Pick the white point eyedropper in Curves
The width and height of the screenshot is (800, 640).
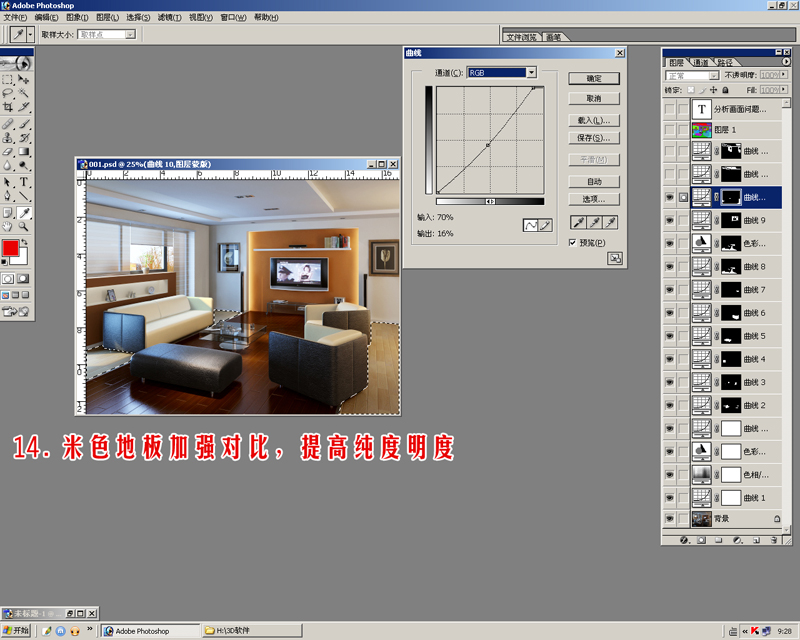[611, 222]
